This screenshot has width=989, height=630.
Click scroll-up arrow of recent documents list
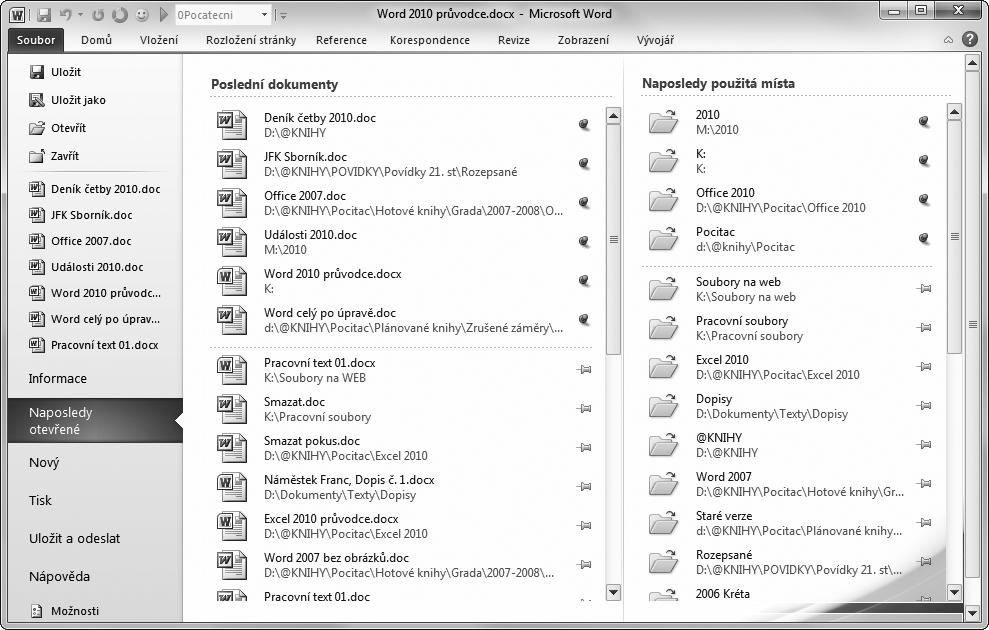(613, 115)
